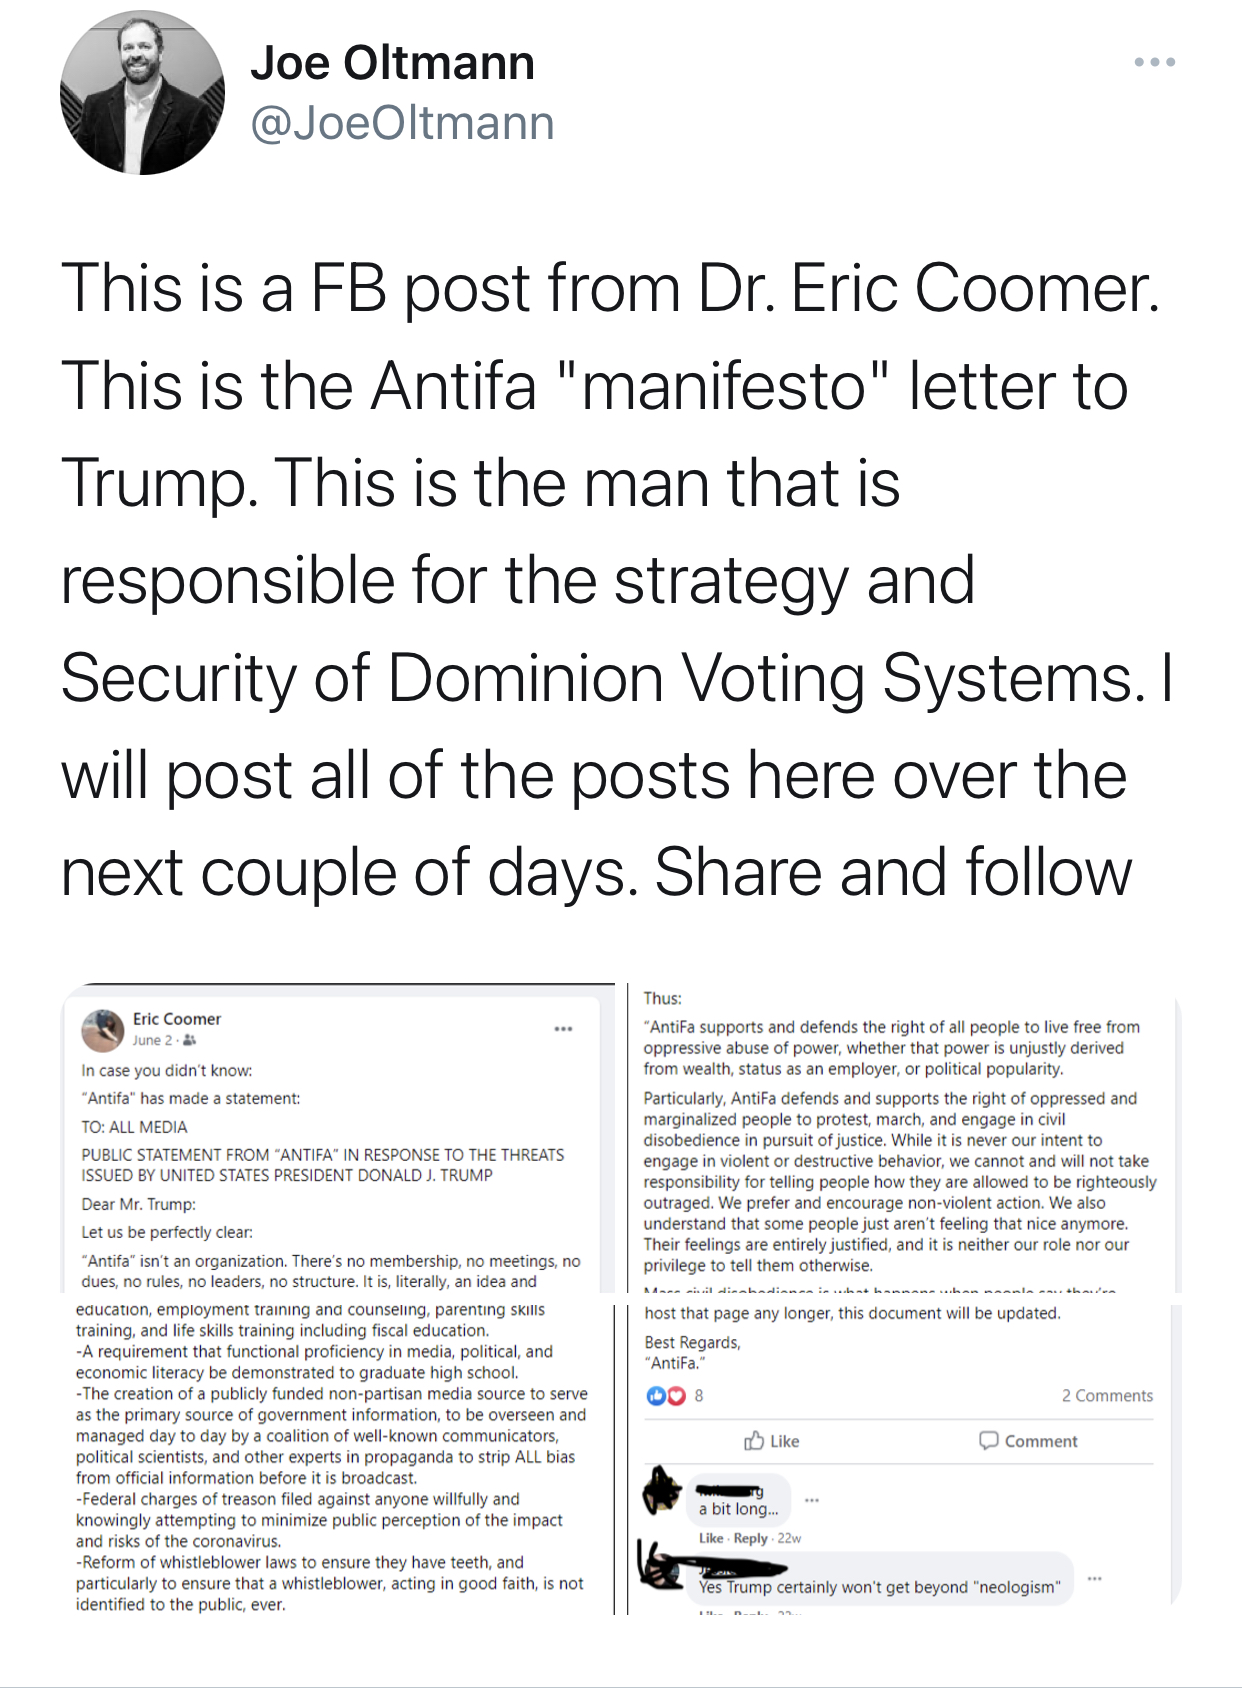Open options dots beside the "neologism" comment
This screenshot has height=1688, width=1242.
click(1095, 1578)
